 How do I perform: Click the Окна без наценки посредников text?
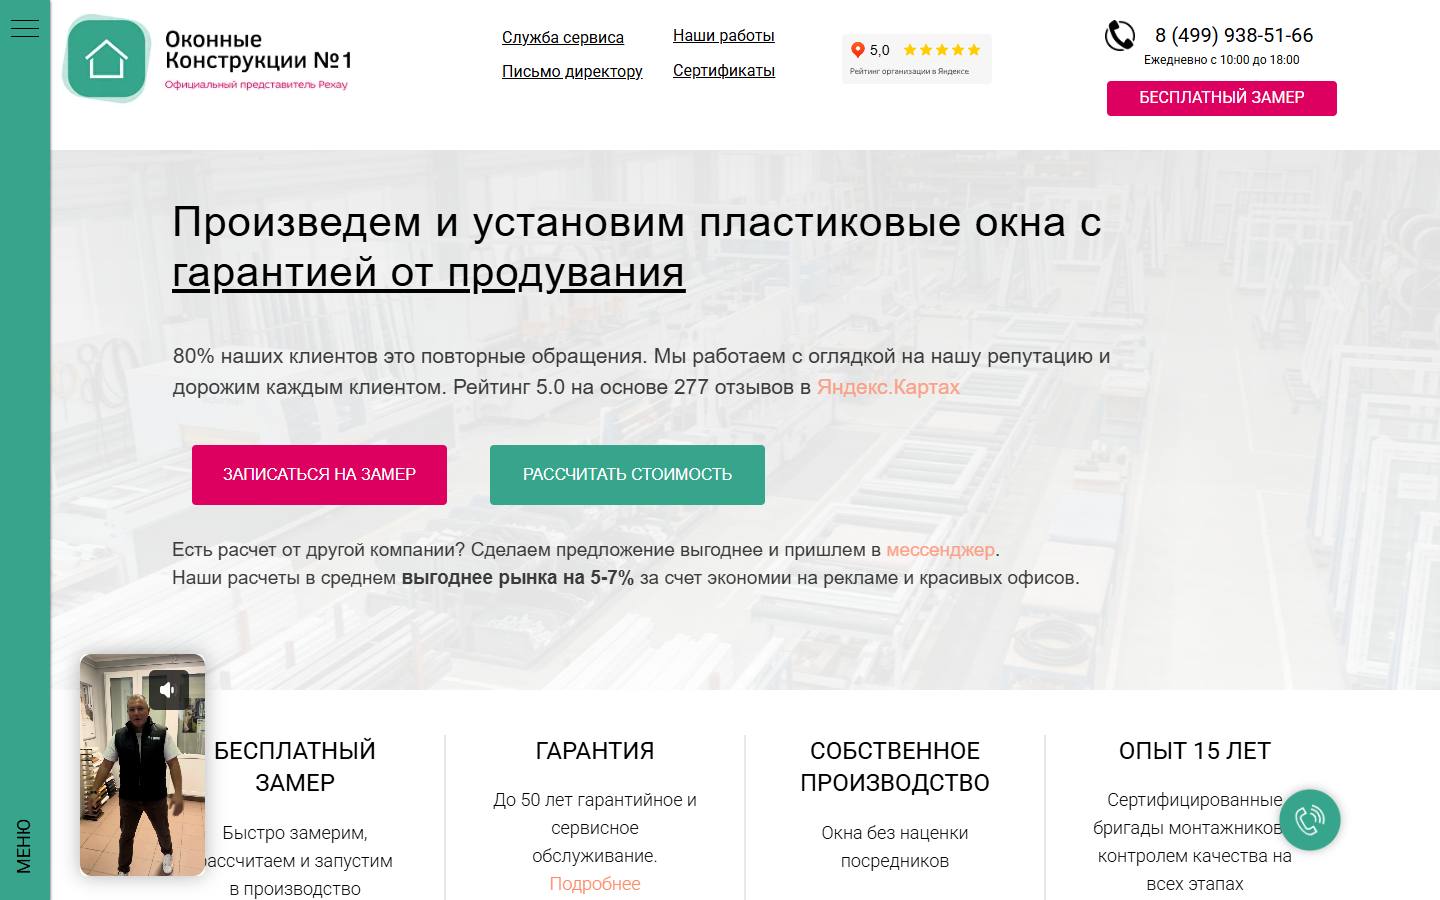[895, 847]
